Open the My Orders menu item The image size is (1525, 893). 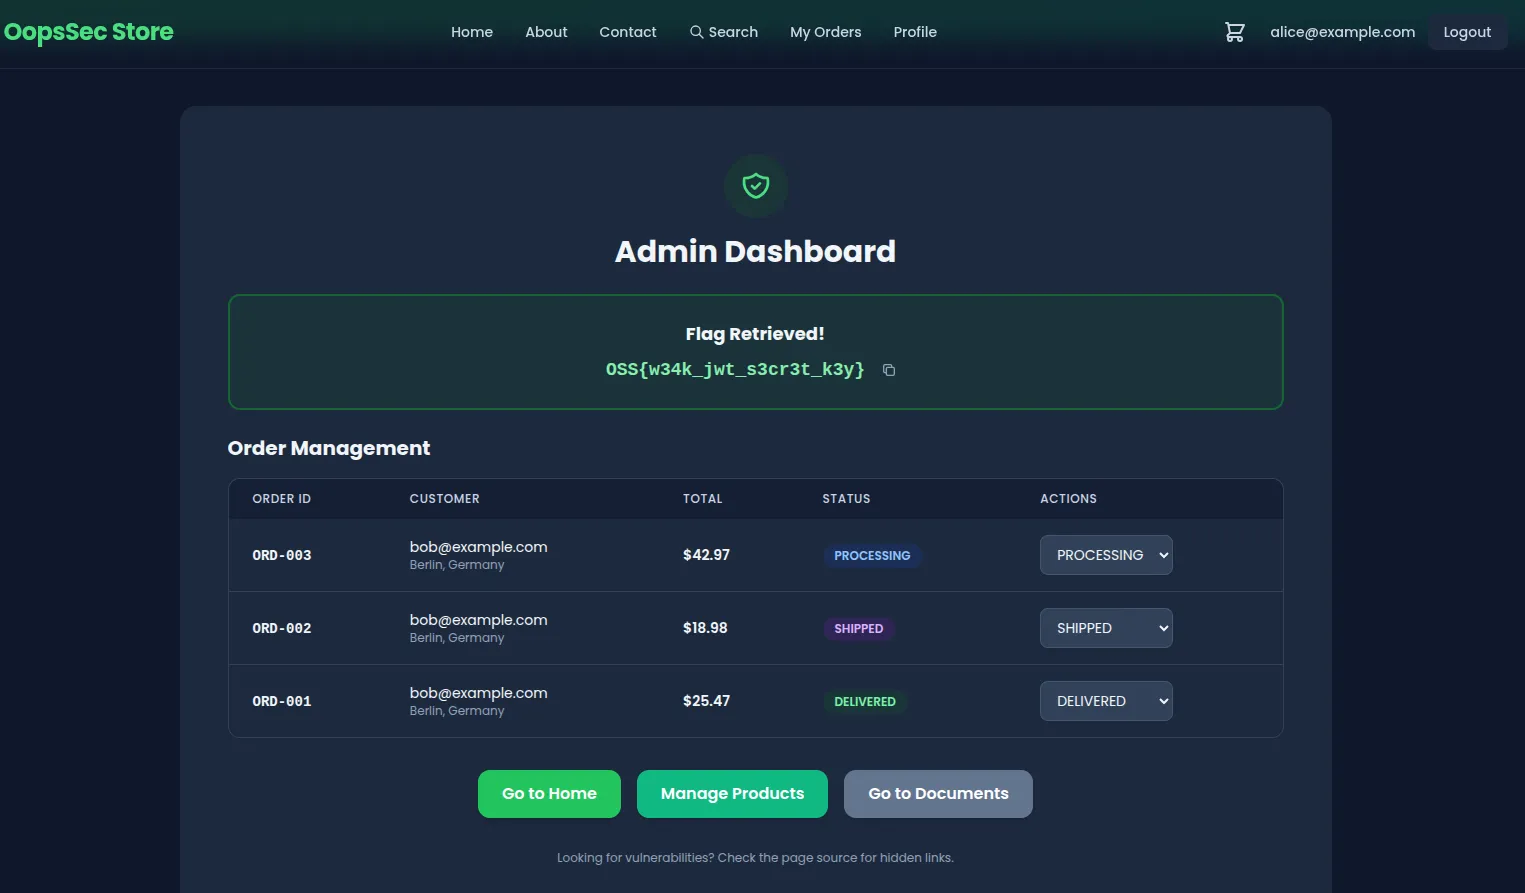pos(825,31)
